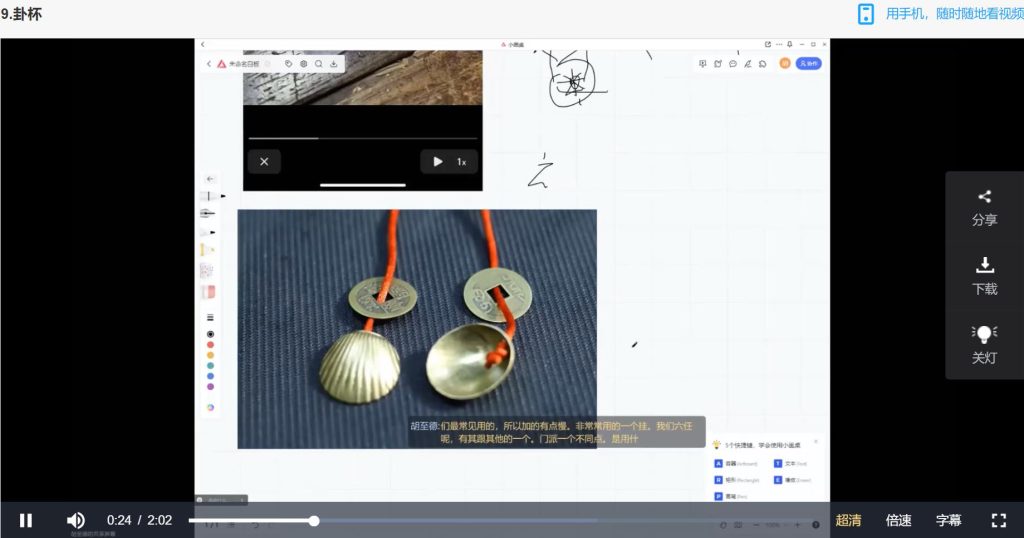Toggle the 关灯 lights-off mode
Screen dimensions: 1024x538
[x=984, y=344]
